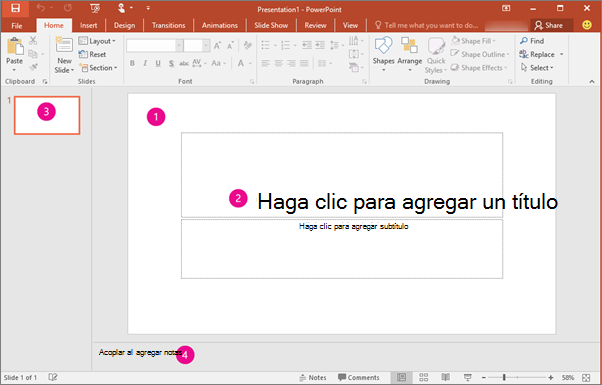
Task: Open the New Slide dropdown arrow
Action: click(72, 70)
